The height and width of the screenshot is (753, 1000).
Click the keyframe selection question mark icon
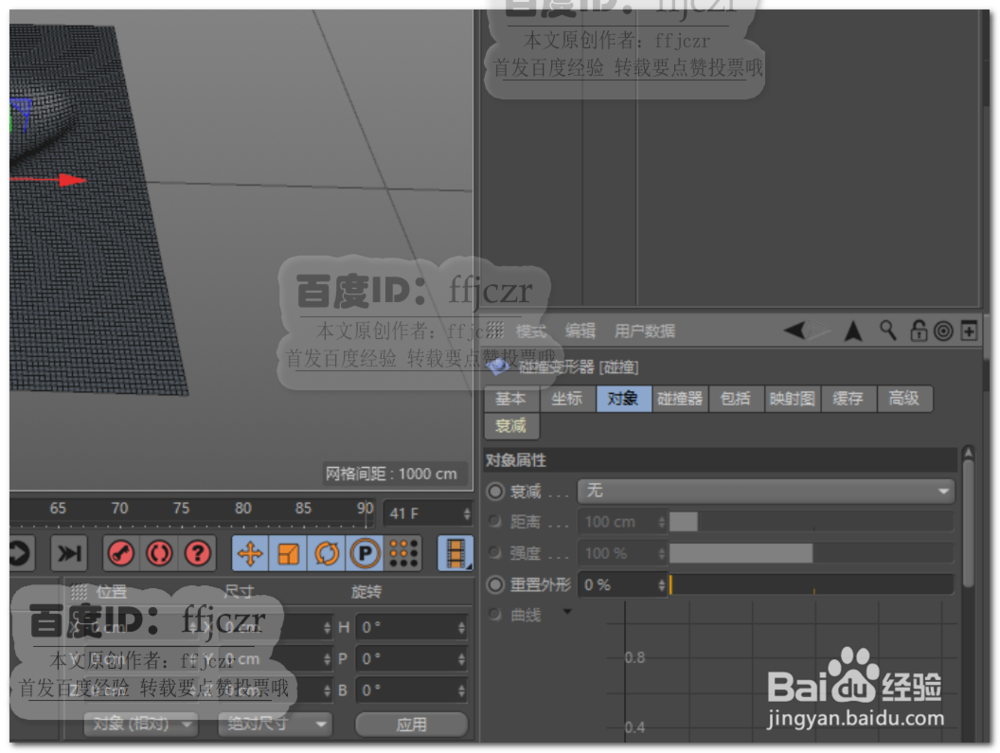(198, 553)
